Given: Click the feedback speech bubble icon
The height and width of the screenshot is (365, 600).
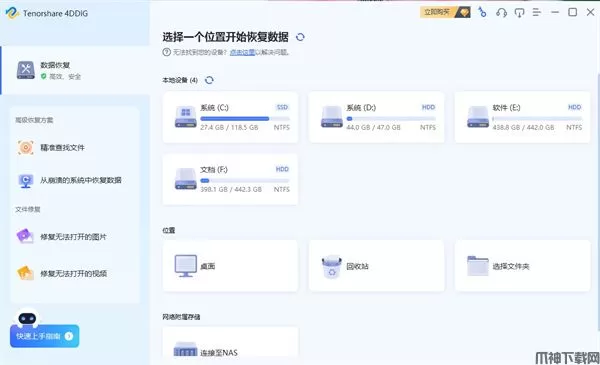Looking at the screenshot, I should coord(519,13).
